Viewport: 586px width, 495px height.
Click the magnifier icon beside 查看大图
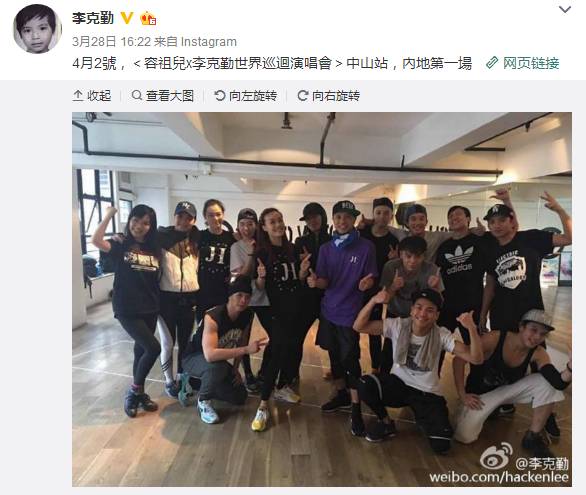click(x=137, y=95)
